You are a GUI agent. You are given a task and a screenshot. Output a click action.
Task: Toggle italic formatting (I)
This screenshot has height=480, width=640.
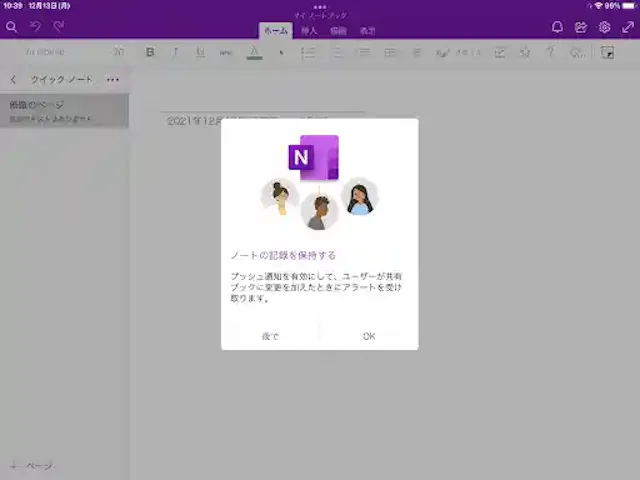point(176,52)
